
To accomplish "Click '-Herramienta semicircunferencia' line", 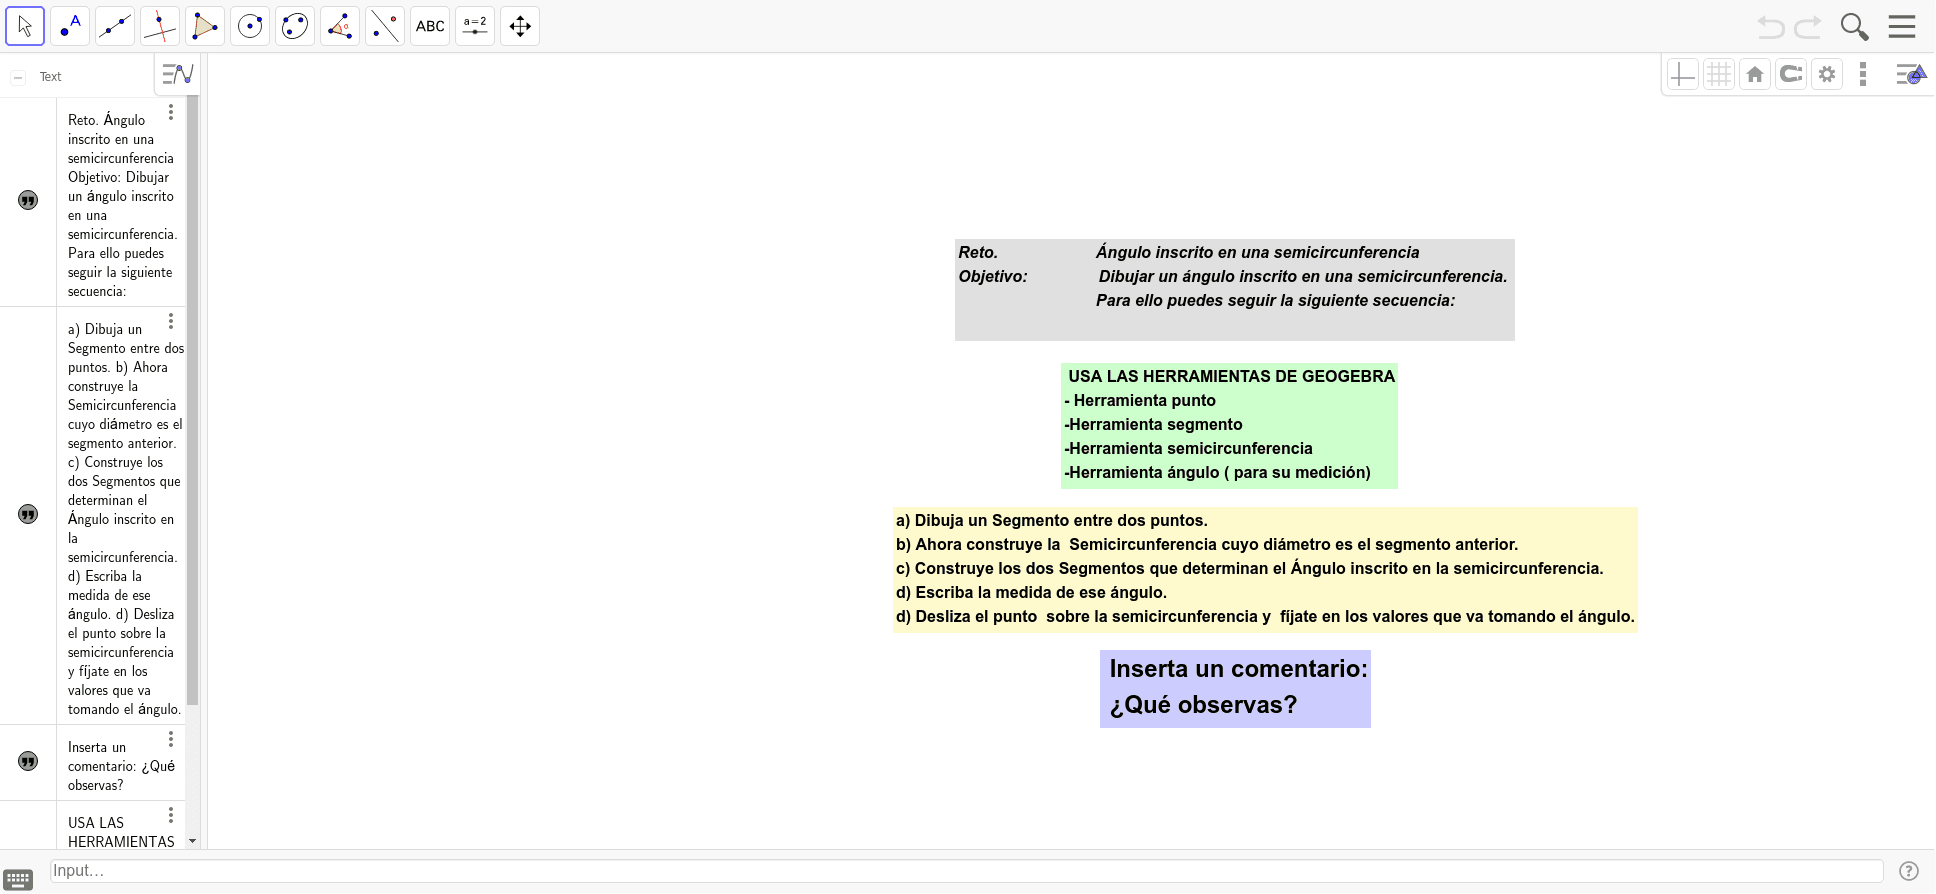I will pyautogui.click(x=1188, y=448).
